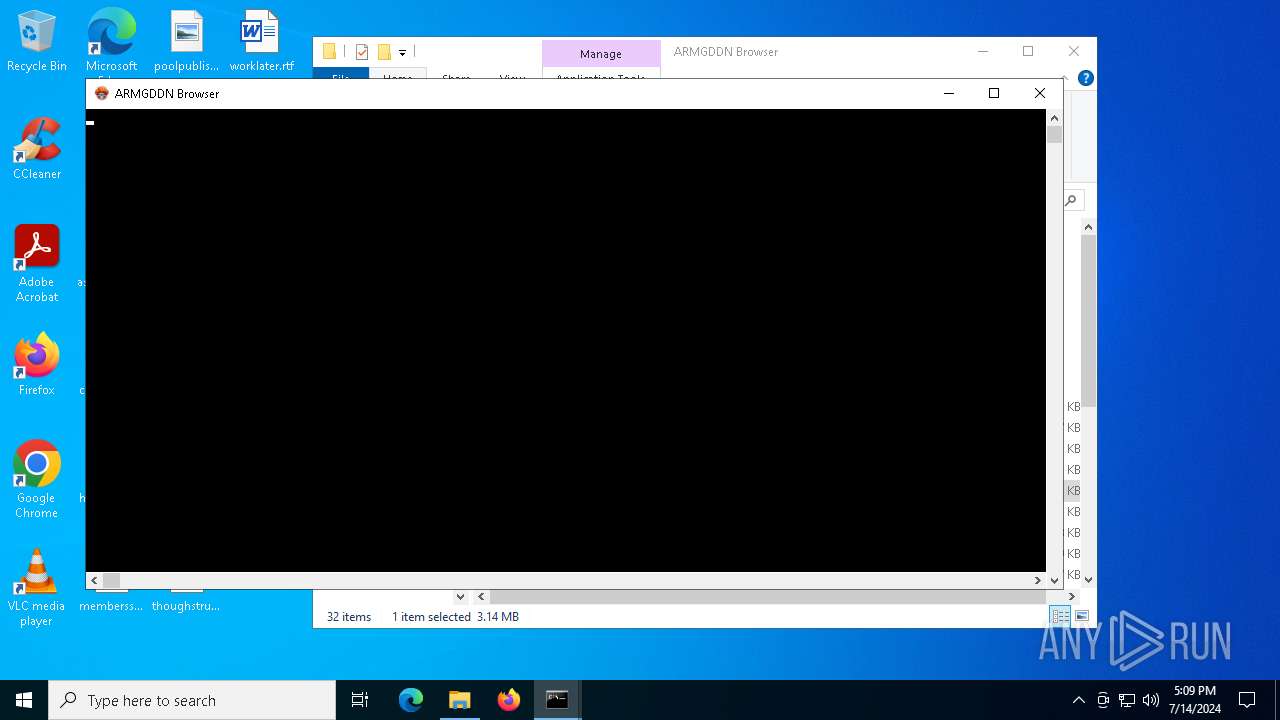Click the network status tray icon
The height and width of the screenshot is (720, 1280).
1127,700
